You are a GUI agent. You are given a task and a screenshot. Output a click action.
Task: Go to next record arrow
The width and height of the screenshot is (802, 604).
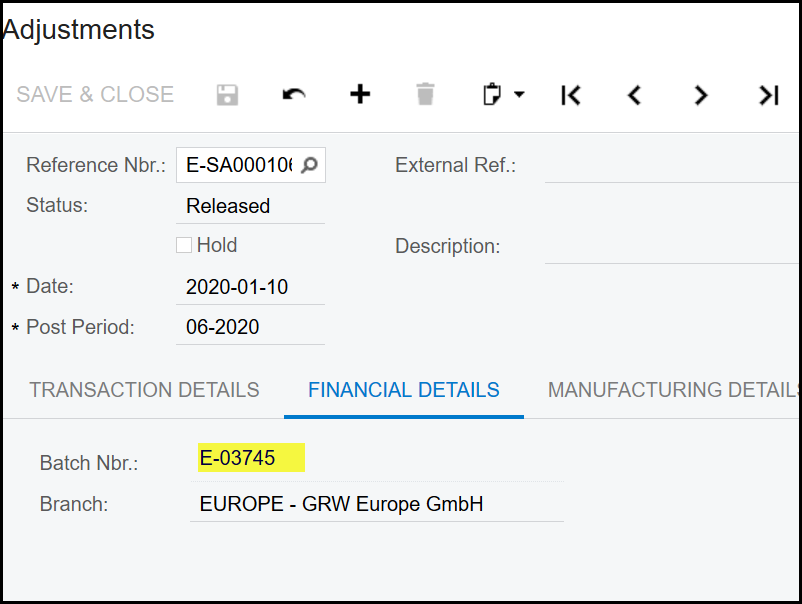pos(700,95)
